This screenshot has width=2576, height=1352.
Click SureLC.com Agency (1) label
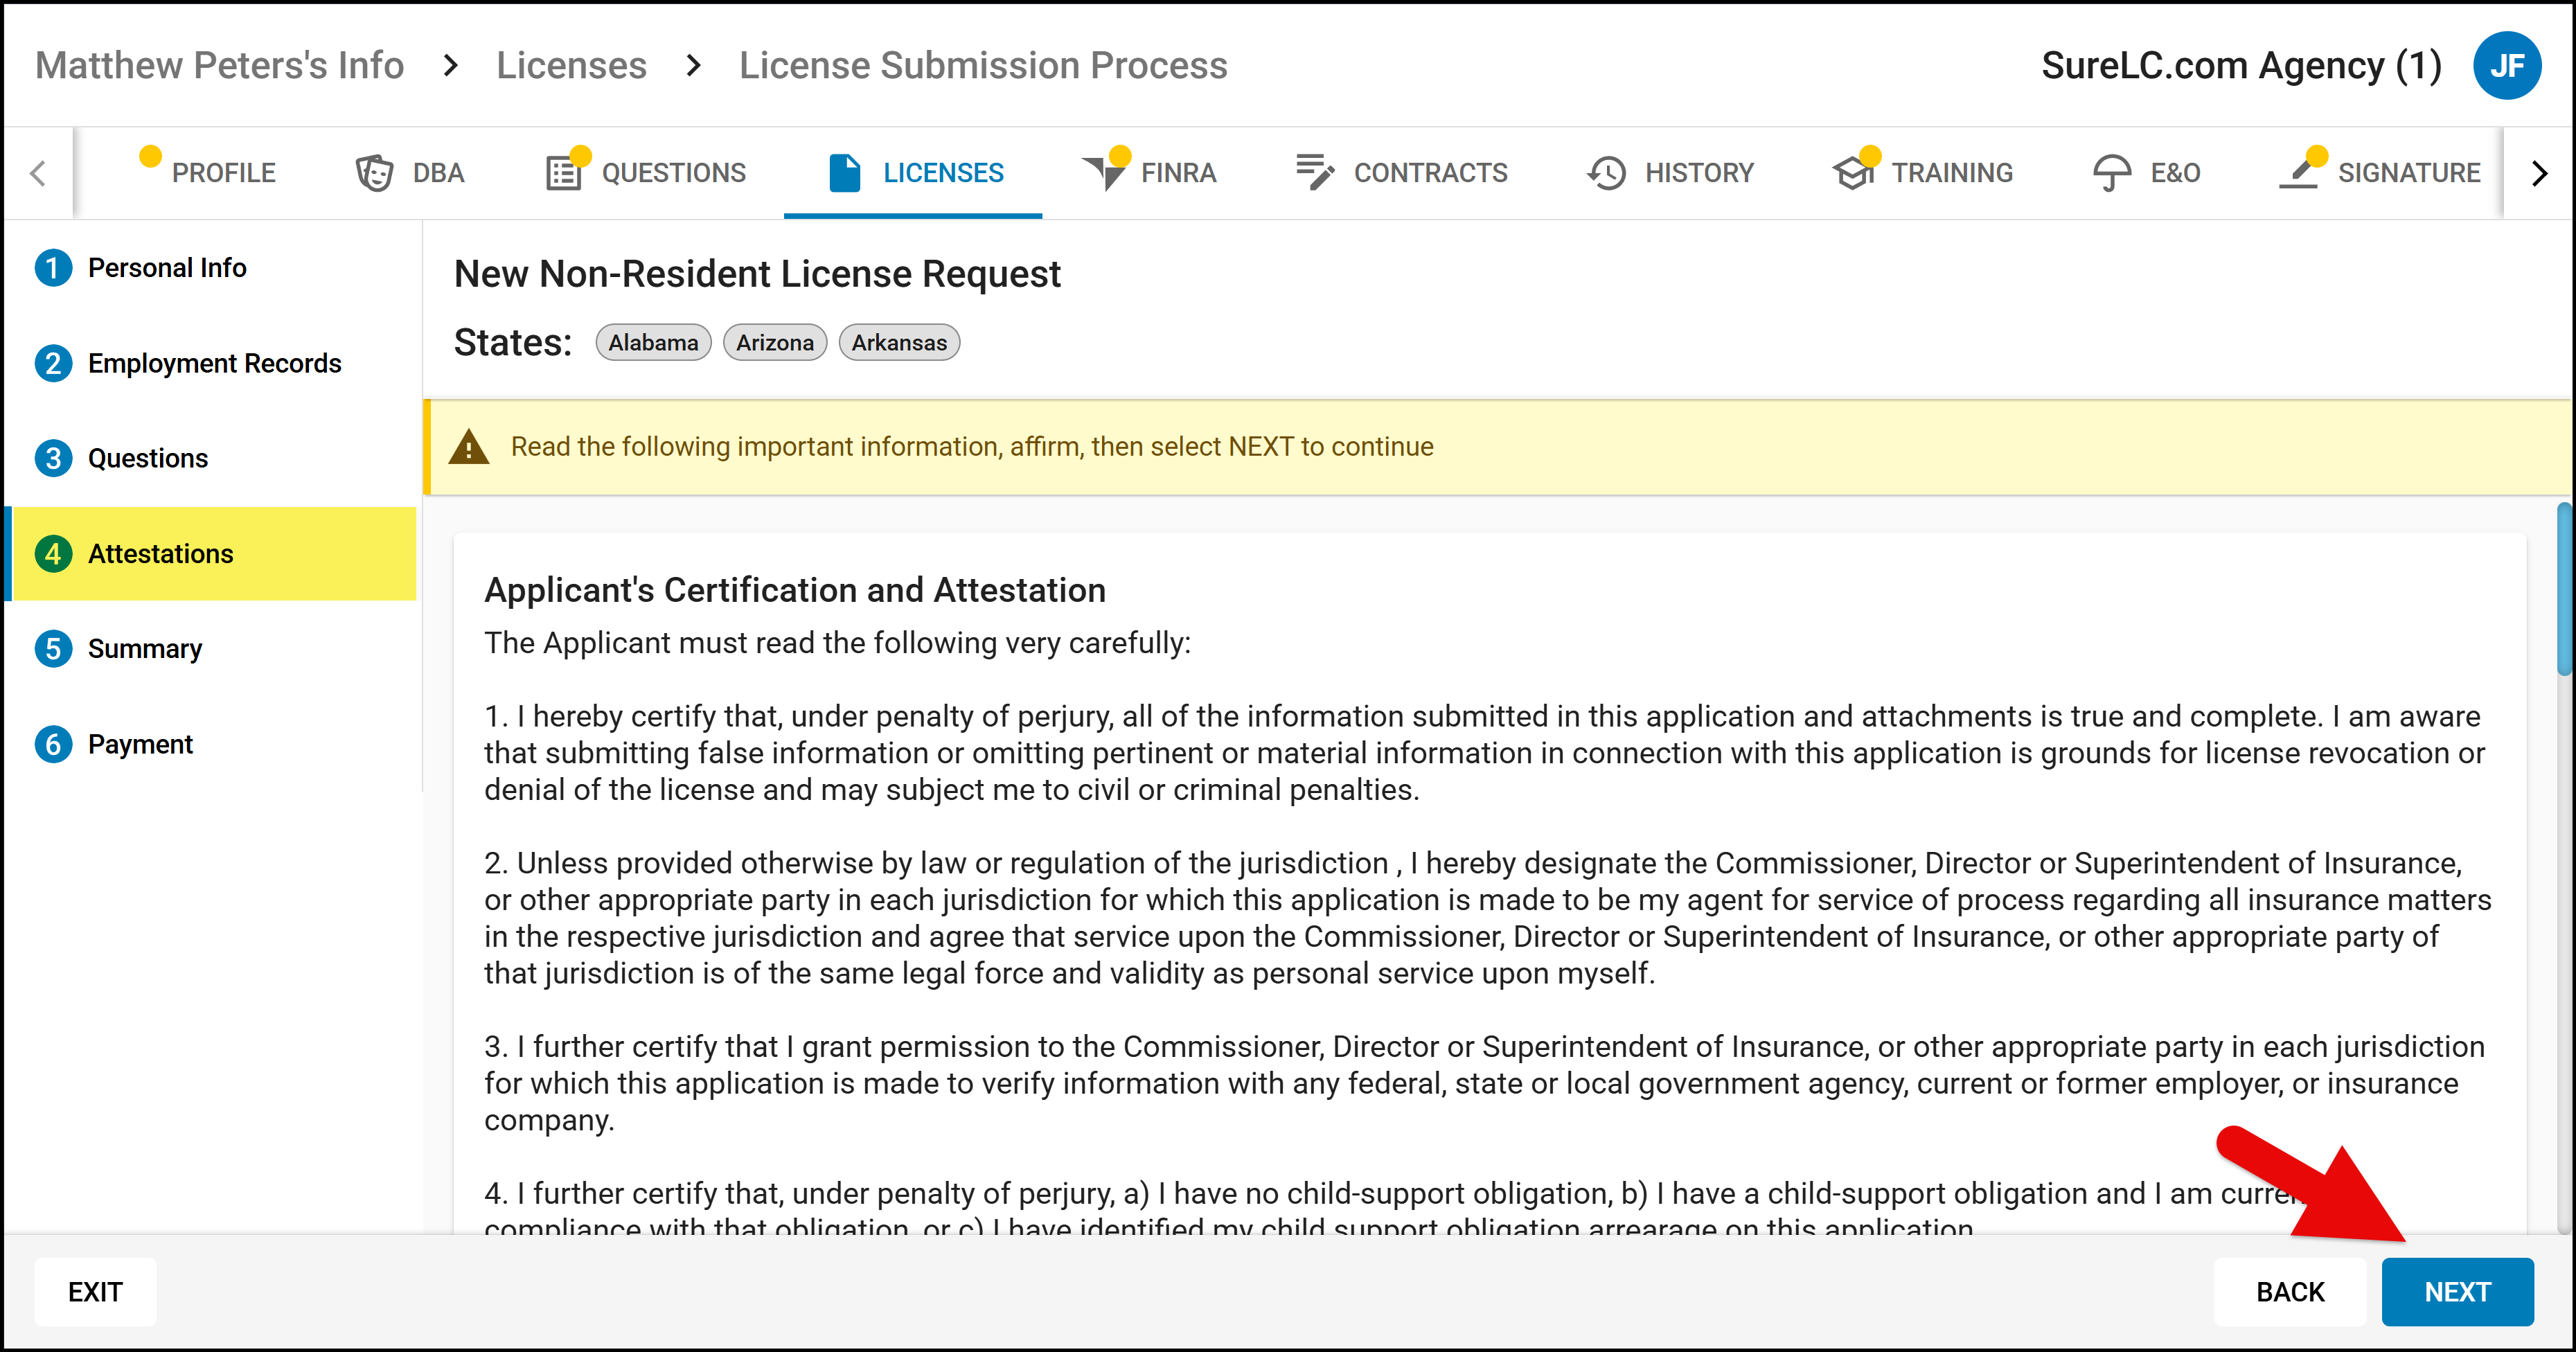coord(2241,66)
